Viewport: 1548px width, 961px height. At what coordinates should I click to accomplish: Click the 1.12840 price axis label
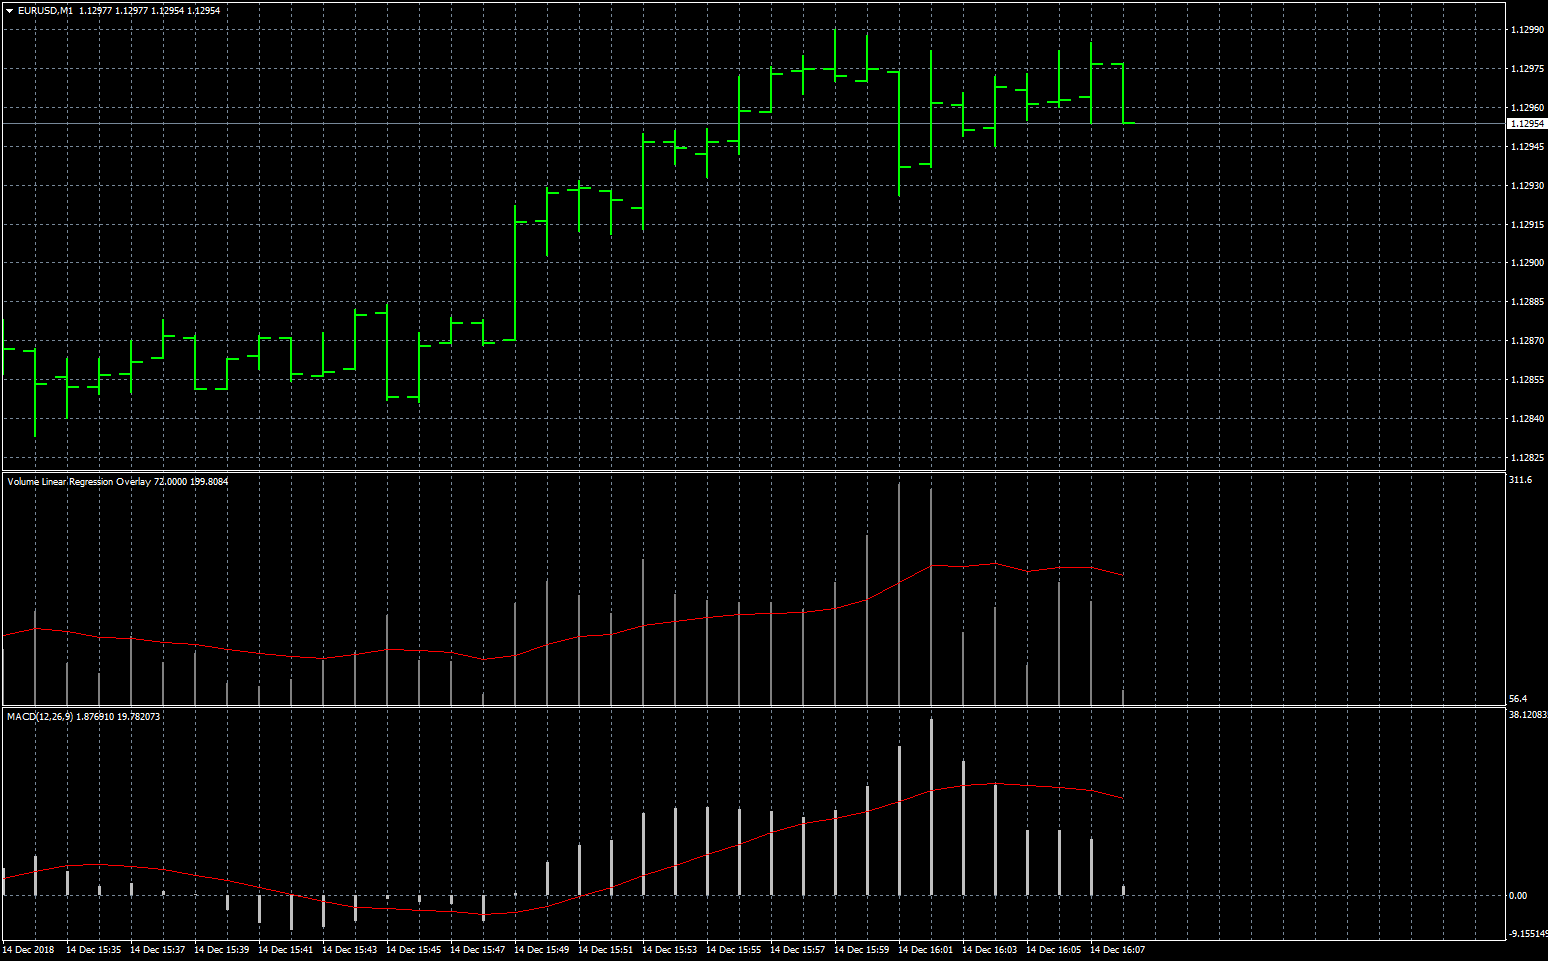(1527, 419)
